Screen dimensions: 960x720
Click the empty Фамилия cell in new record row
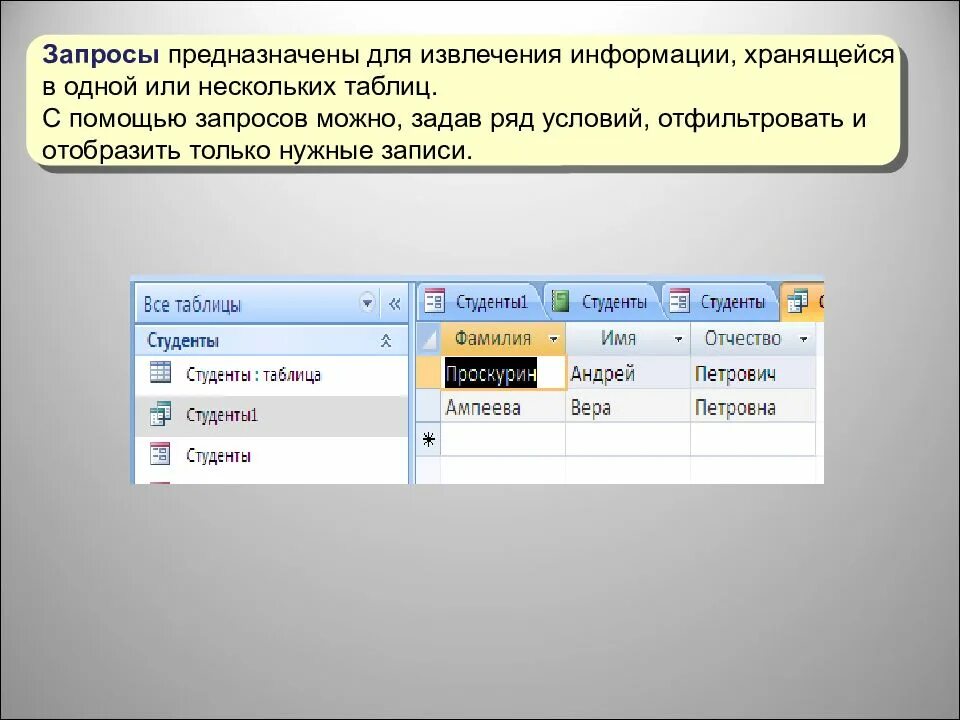point(503,440)
